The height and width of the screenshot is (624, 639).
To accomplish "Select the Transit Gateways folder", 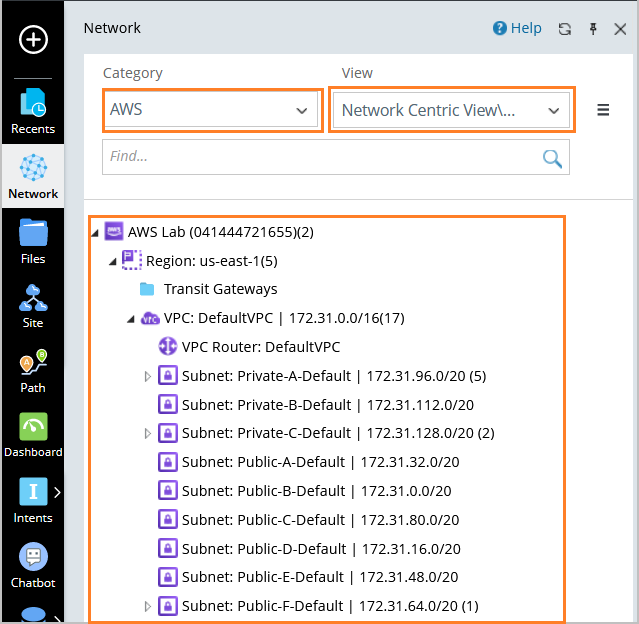I will (220, 289).
